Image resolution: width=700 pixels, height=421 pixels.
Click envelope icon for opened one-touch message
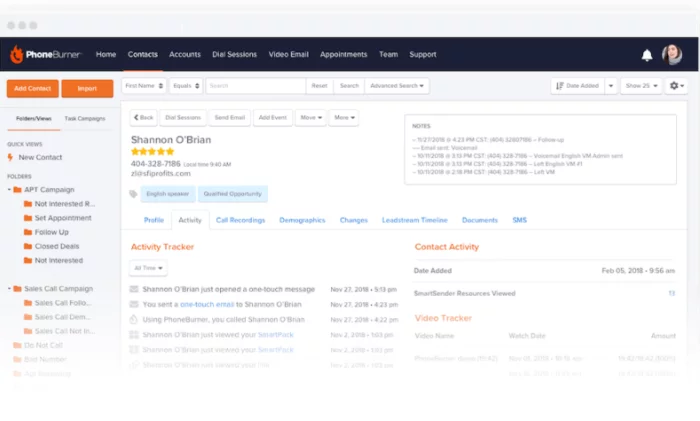pyautogui.click(x=134, y=289)
